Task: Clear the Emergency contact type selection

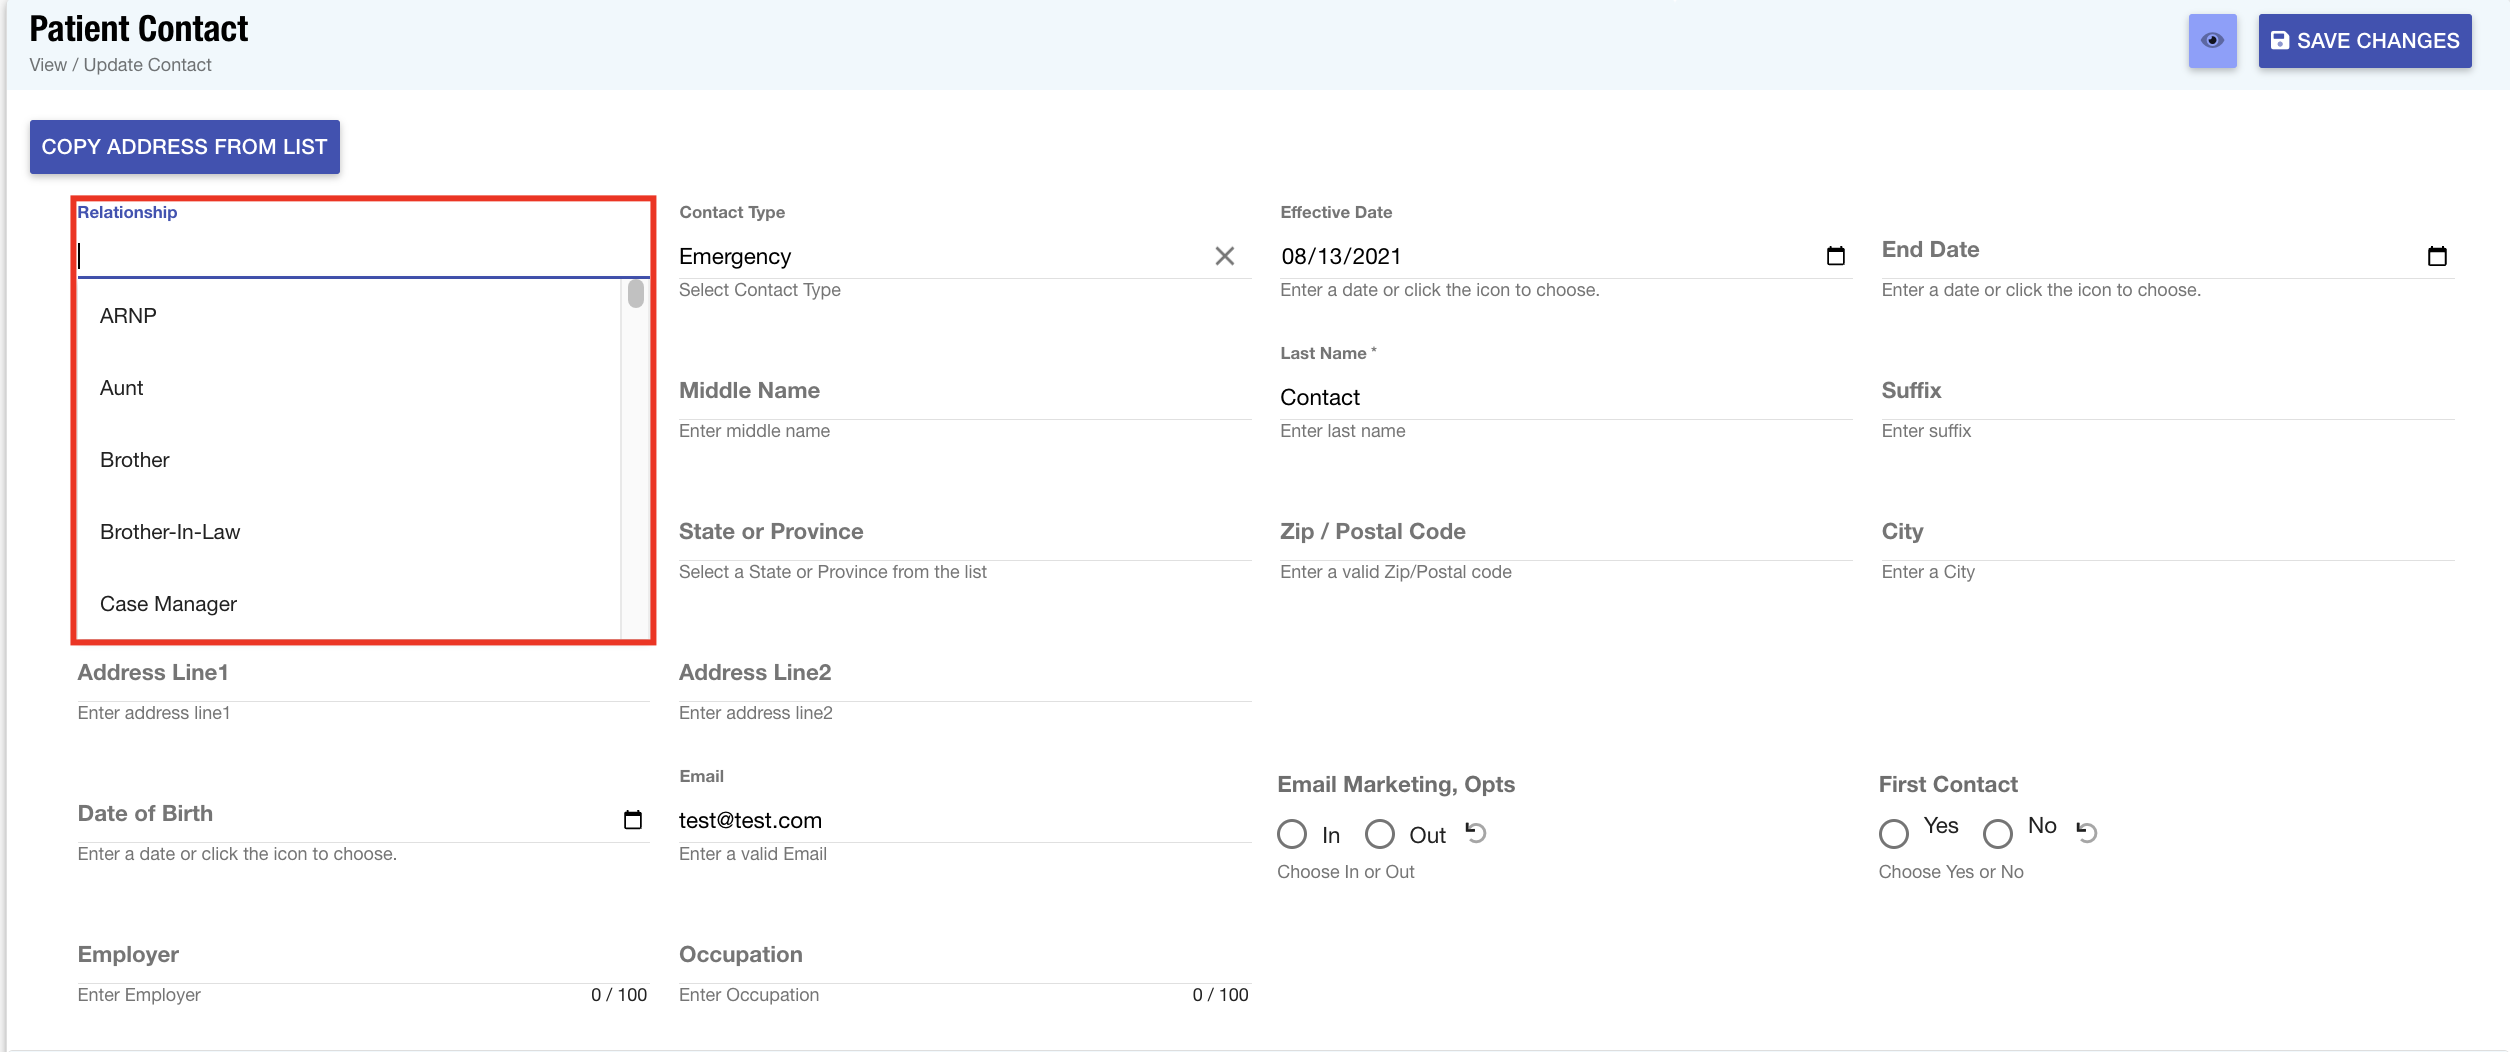Action: (1224, 256)
